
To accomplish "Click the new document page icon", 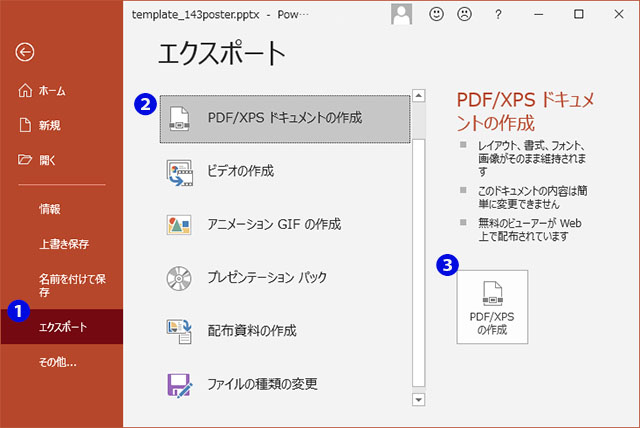I will (25, 125).
